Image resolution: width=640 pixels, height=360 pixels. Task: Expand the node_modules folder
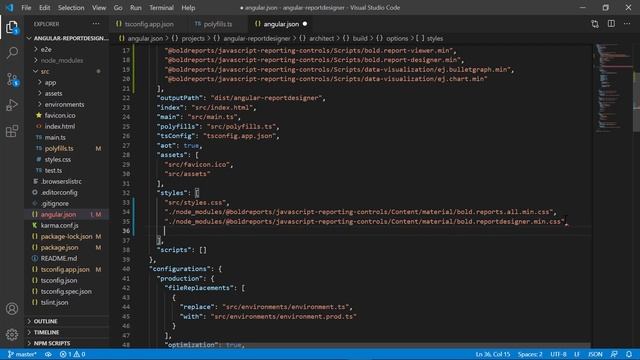62,60
